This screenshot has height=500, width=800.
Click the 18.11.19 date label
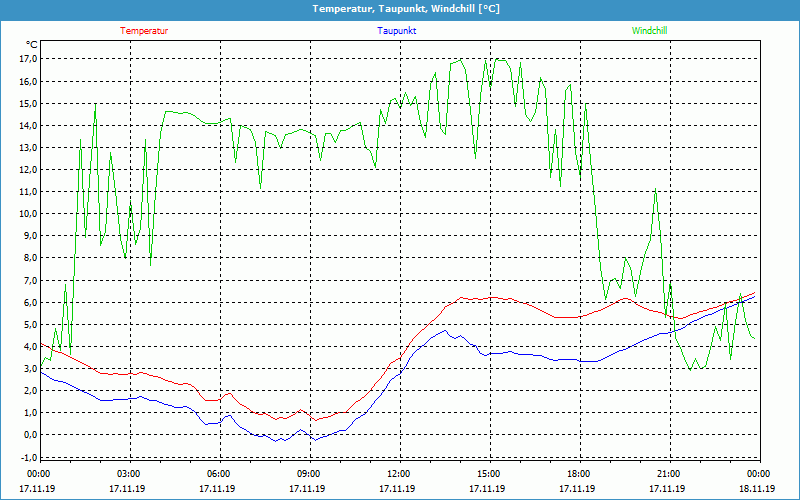point(757,488)
